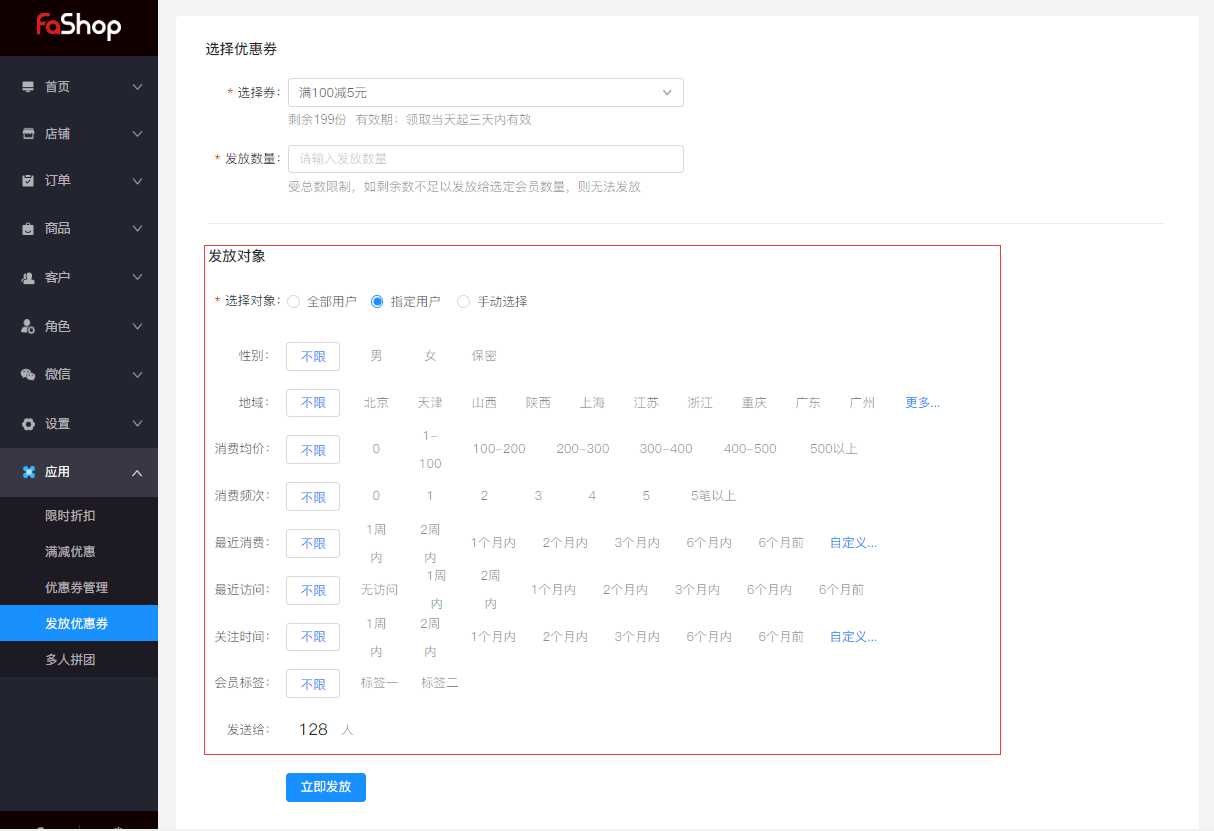
Task: Select 最近访问 option 无访问
Action: coord(379,590)
